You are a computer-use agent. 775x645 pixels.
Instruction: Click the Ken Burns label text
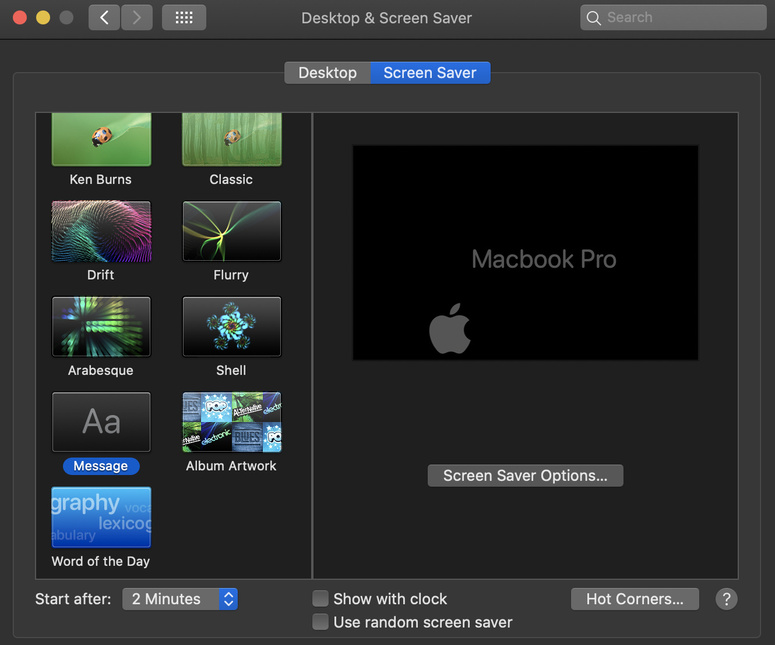tap(101, 179)
